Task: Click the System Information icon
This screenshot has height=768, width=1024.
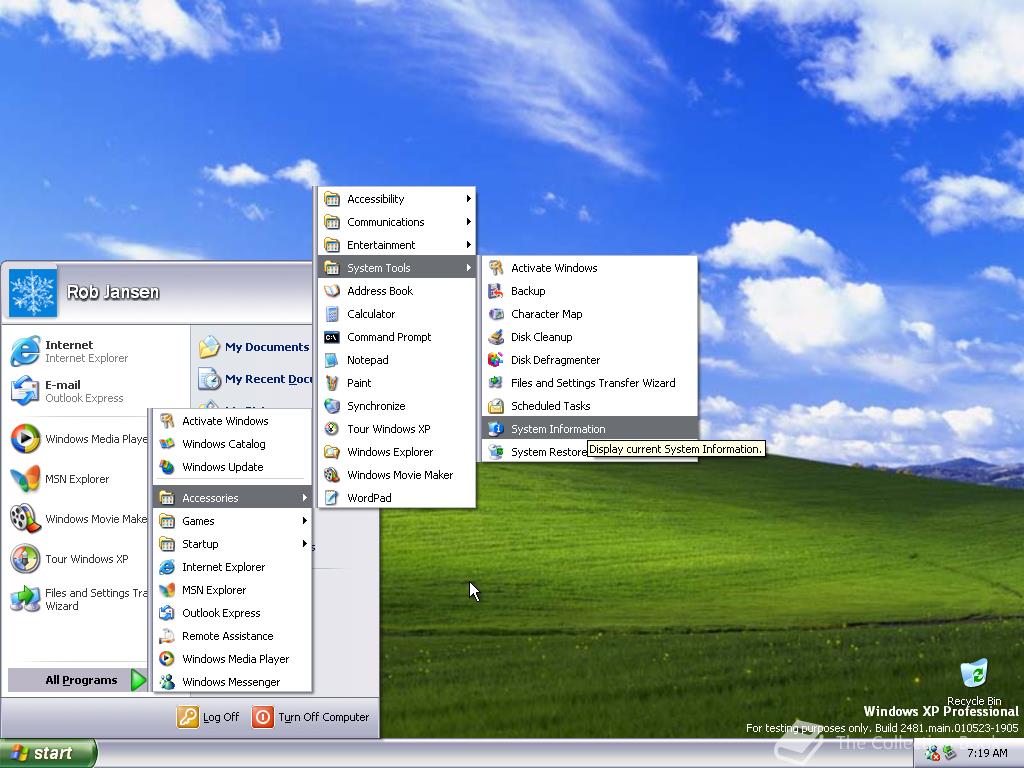Action: [x=496, y=429]
